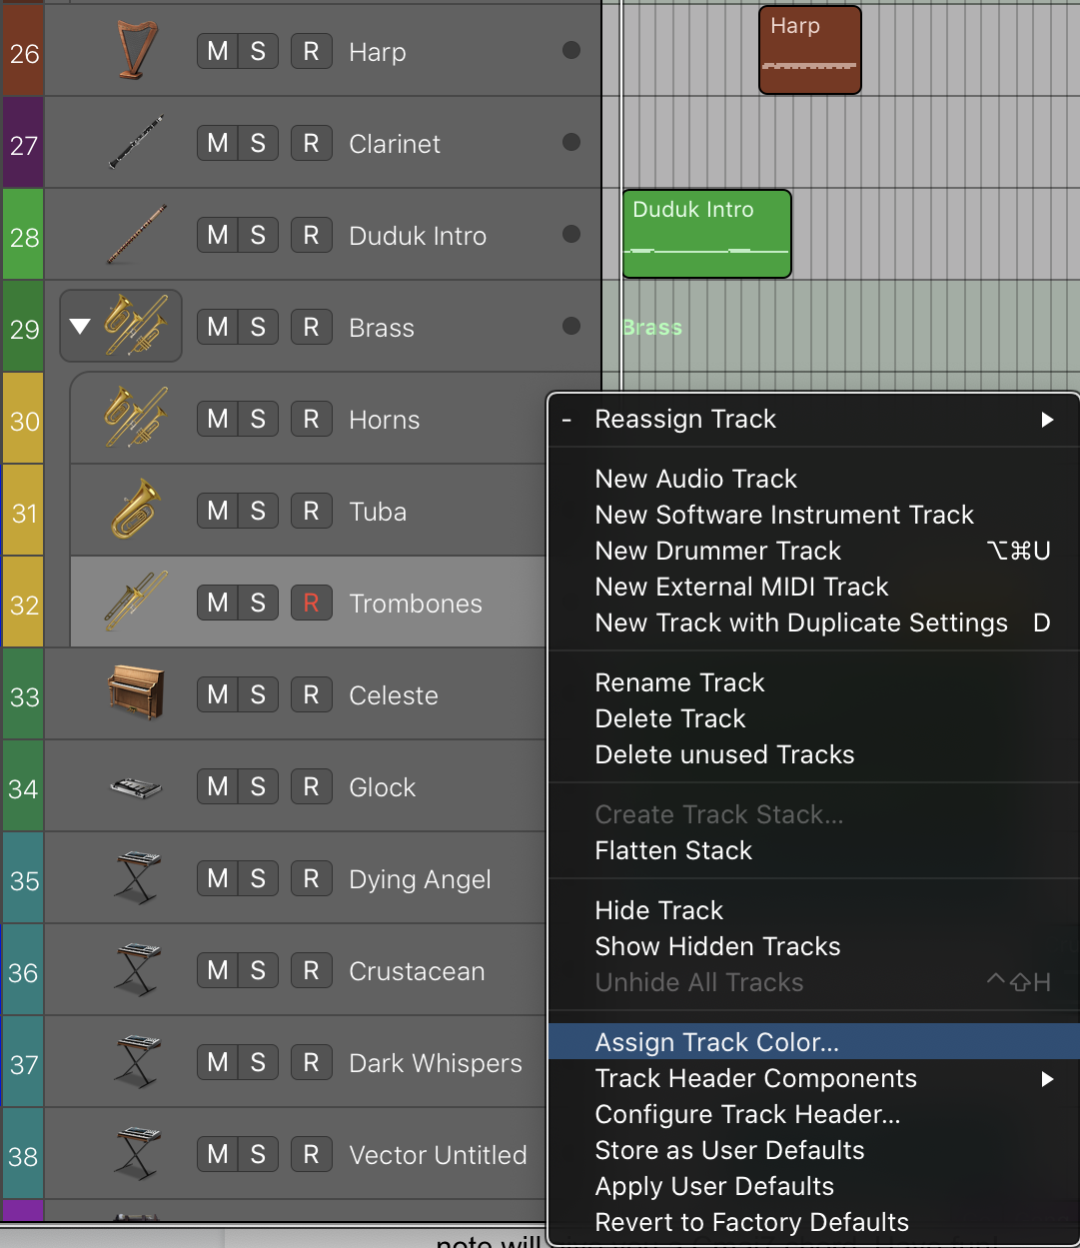Click the yellow color strip on track 30
Viewport: 1080px width, 1248px height.
click(22, 419)
